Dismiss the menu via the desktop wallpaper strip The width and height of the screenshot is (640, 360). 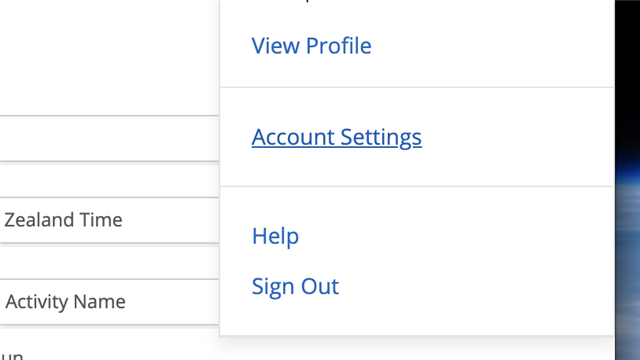pyautogui.click(x=627, y=180)
